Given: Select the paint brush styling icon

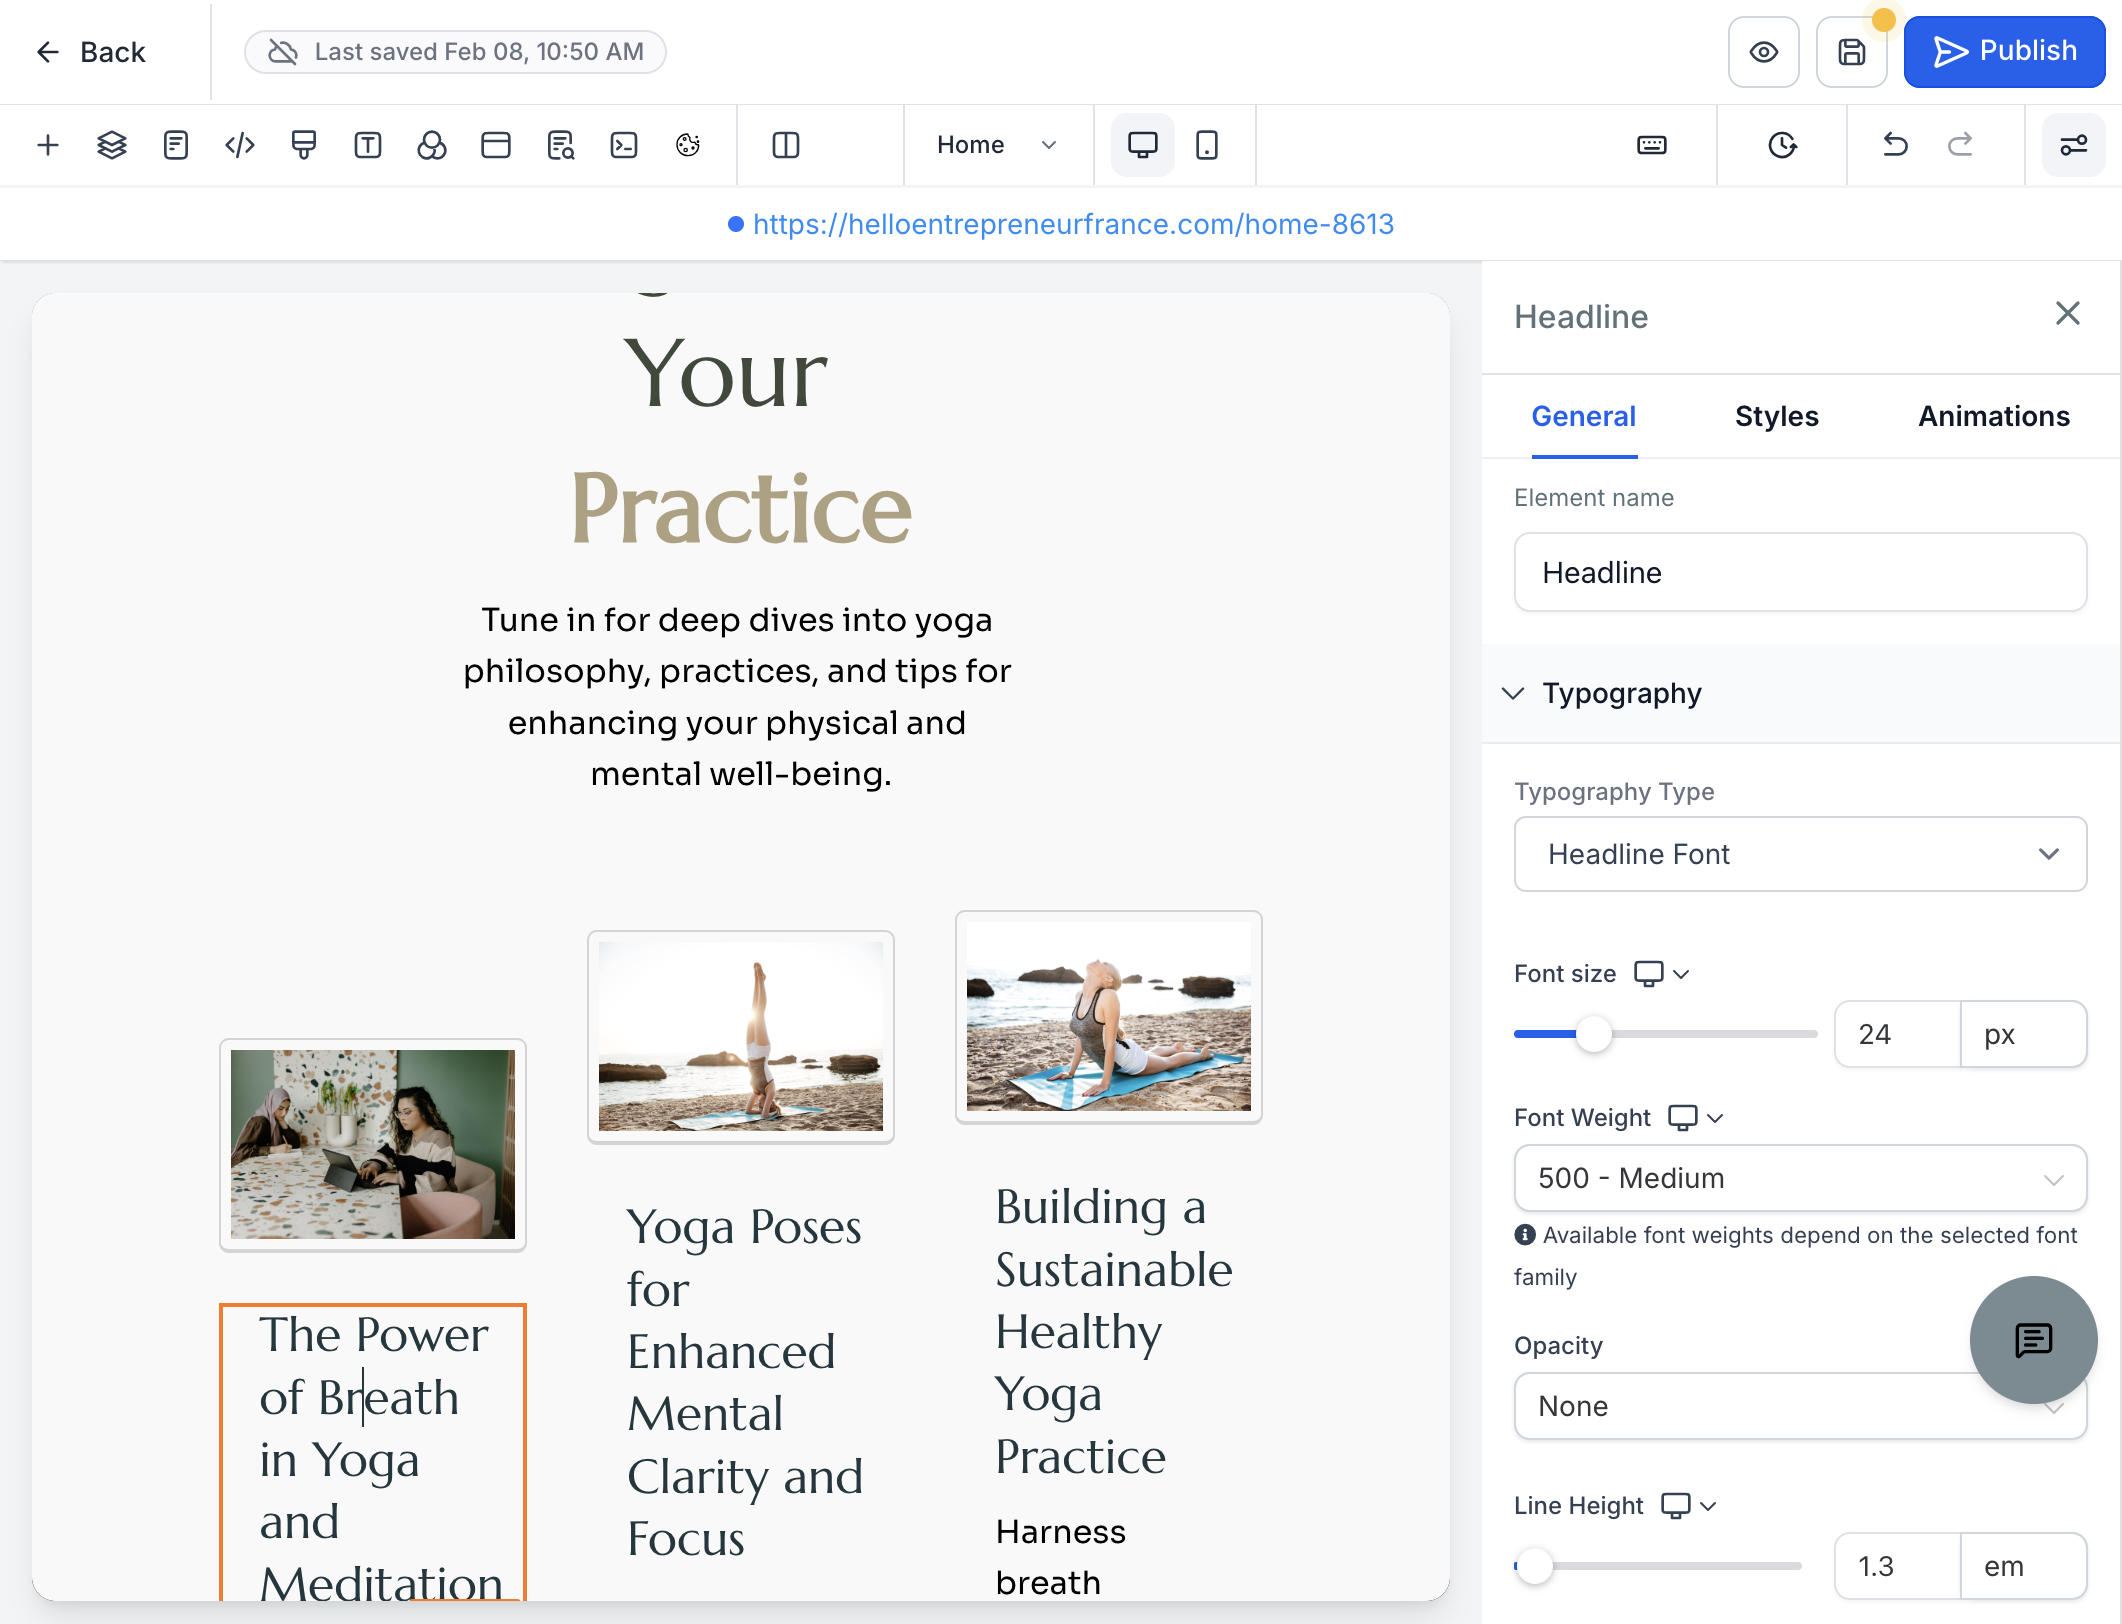Looking at the screenshot, I should 304,145.
